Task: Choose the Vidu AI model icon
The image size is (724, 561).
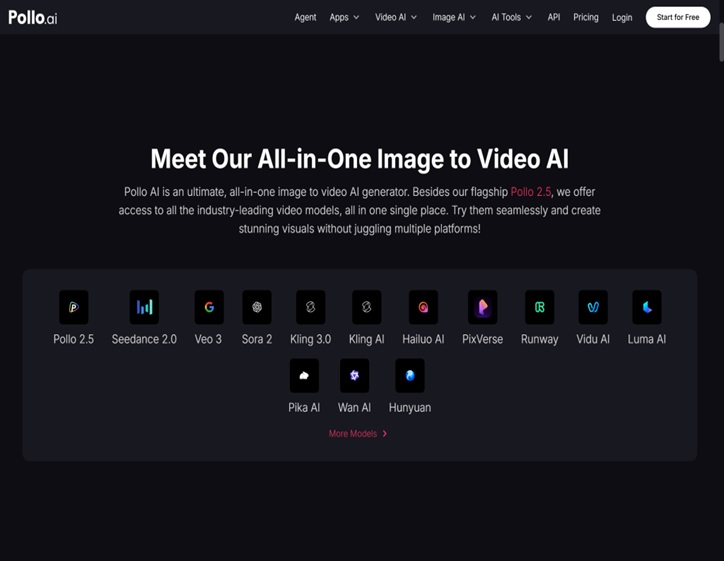Action: click(593, 307)
